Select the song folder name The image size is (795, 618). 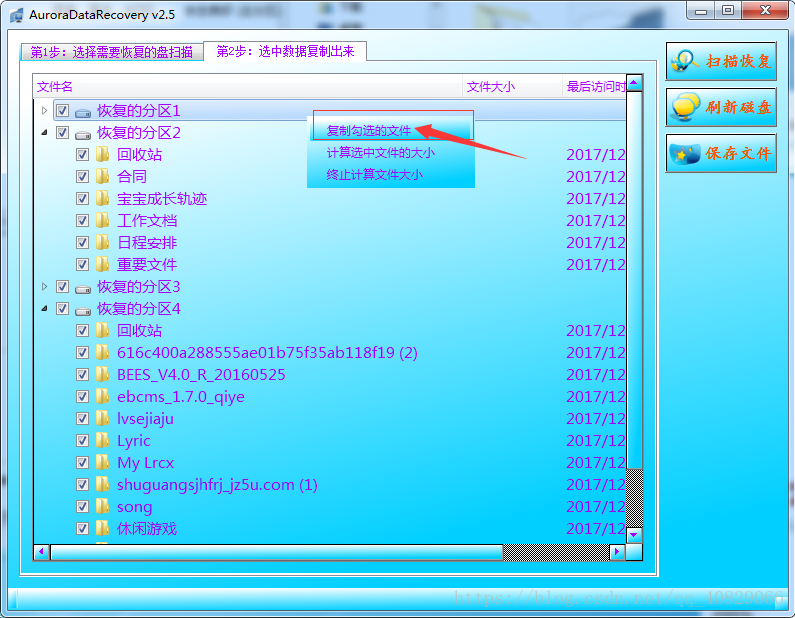134,507
